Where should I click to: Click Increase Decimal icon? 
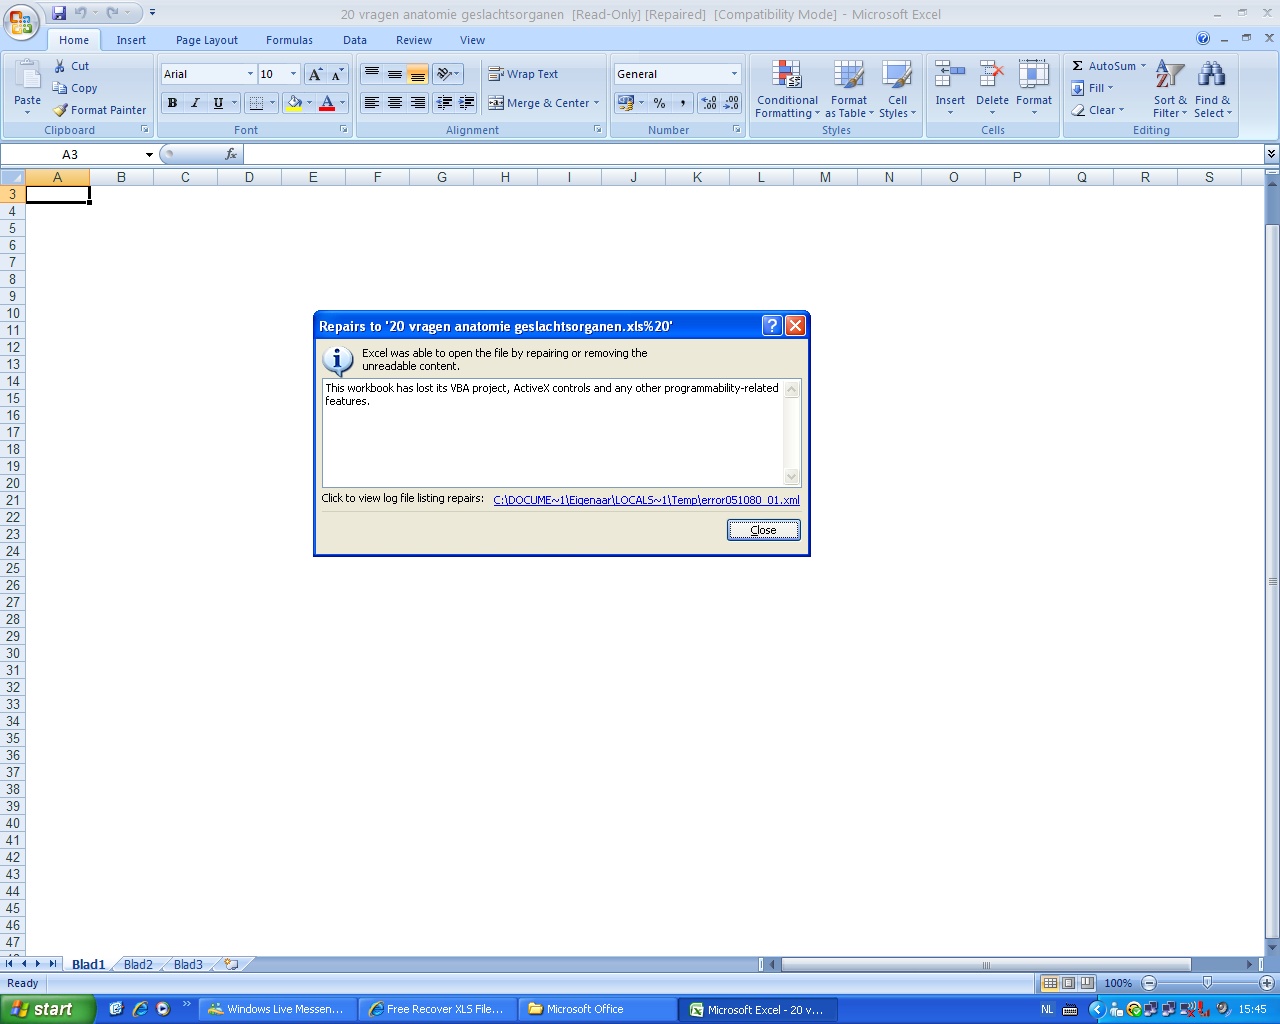tap(709, 103)
